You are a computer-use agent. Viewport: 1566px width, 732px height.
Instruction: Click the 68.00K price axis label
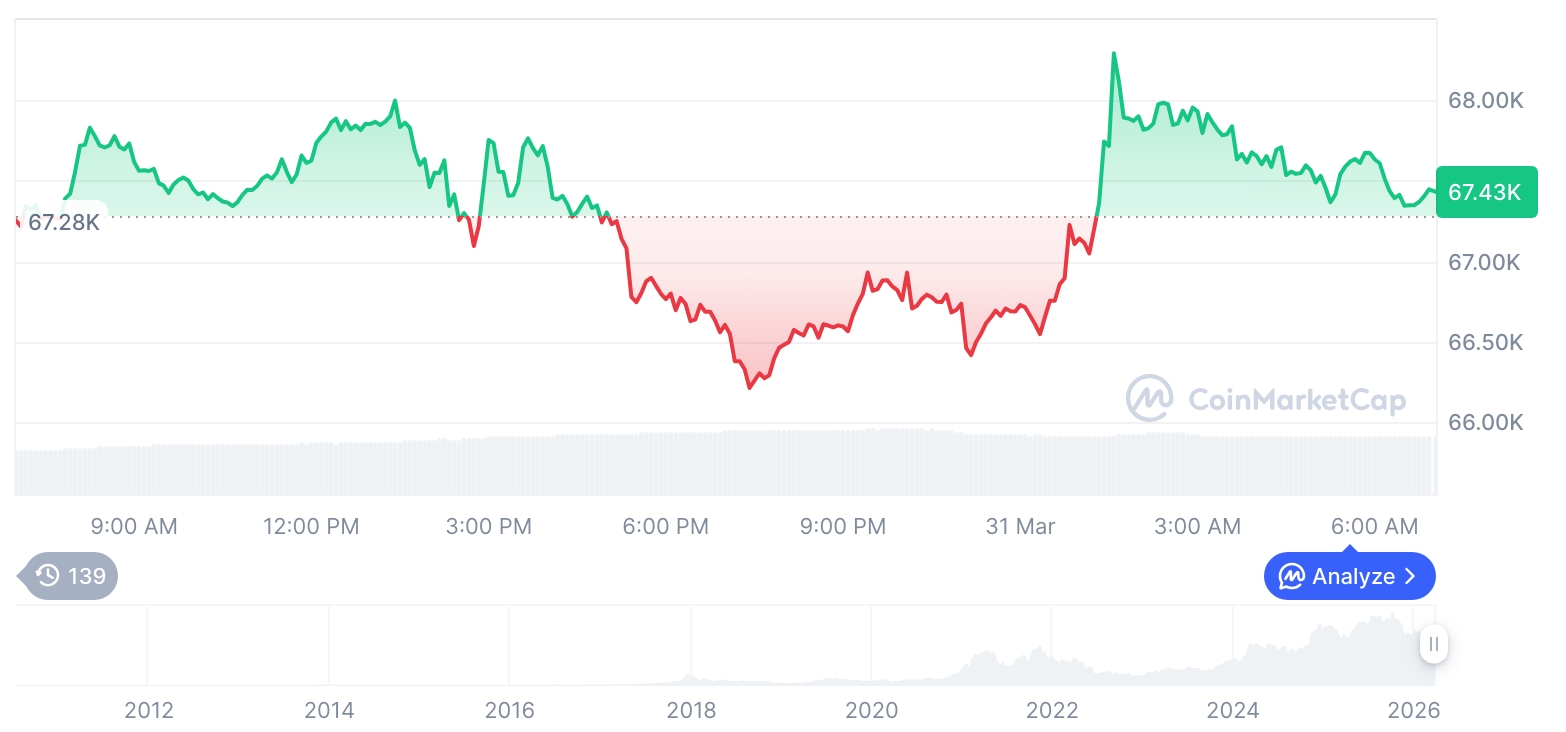pos(1485,101)
